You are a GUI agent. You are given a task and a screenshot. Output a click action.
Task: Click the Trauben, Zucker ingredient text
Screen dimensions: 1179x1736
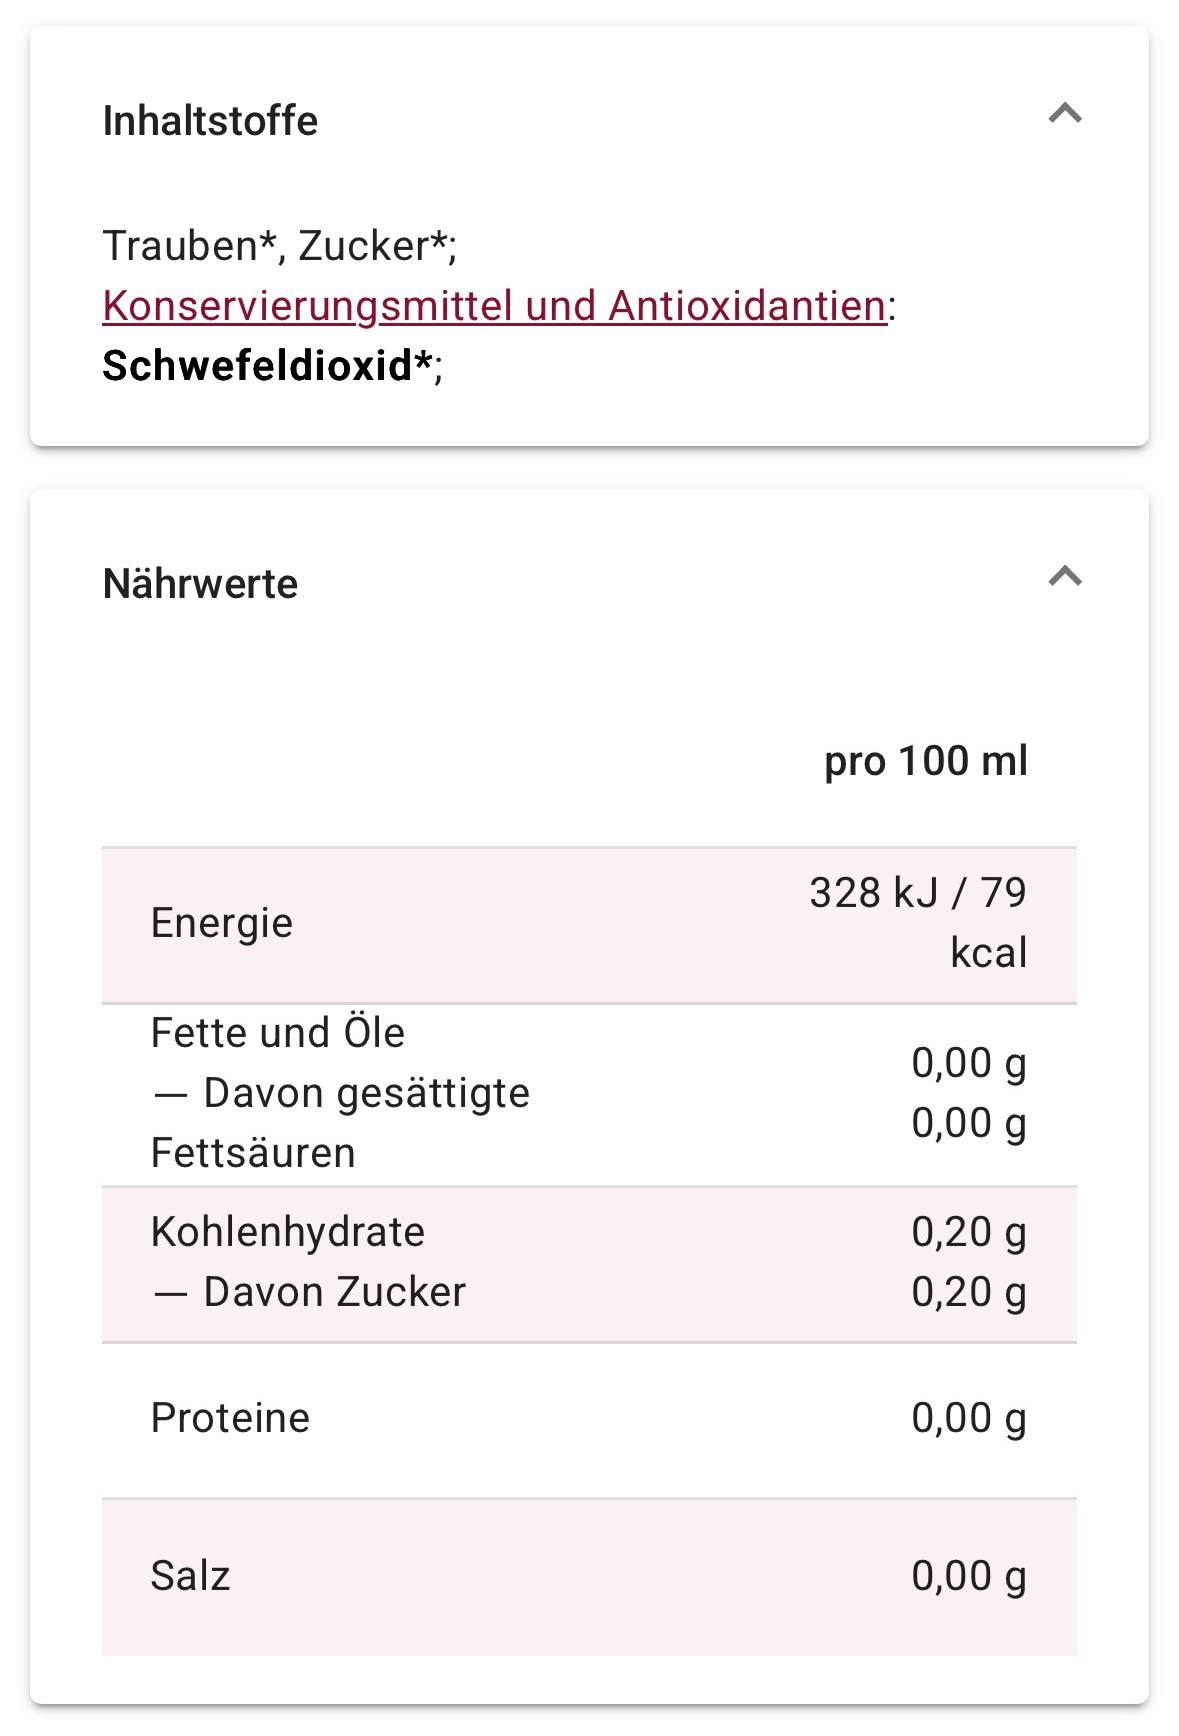[280, 246]
